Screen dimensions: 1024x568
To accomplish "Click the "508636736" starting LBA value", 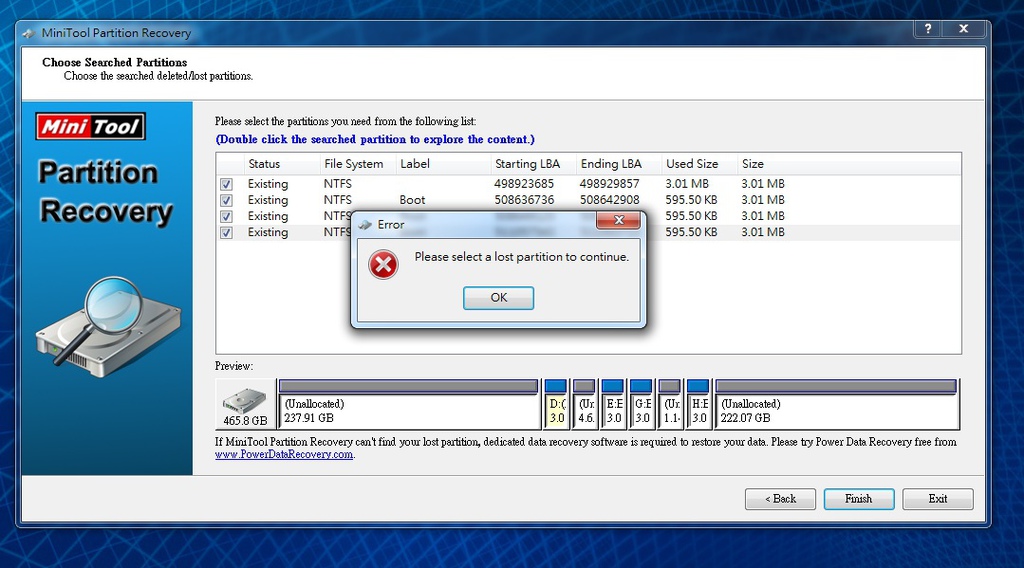I will [524, 200].
